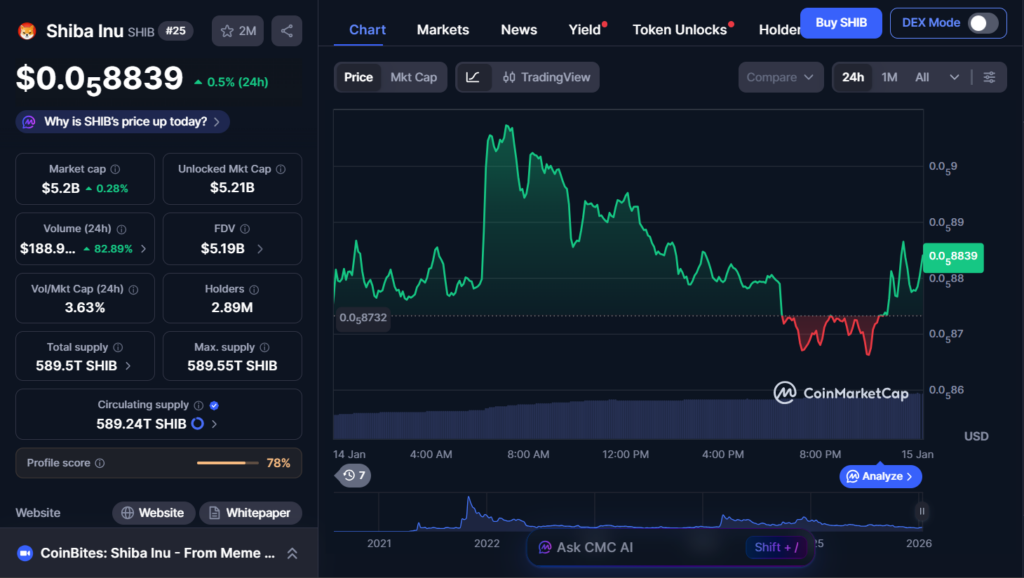Pause the timeline range icon
1024x578 pixels.
click(921, 511)
